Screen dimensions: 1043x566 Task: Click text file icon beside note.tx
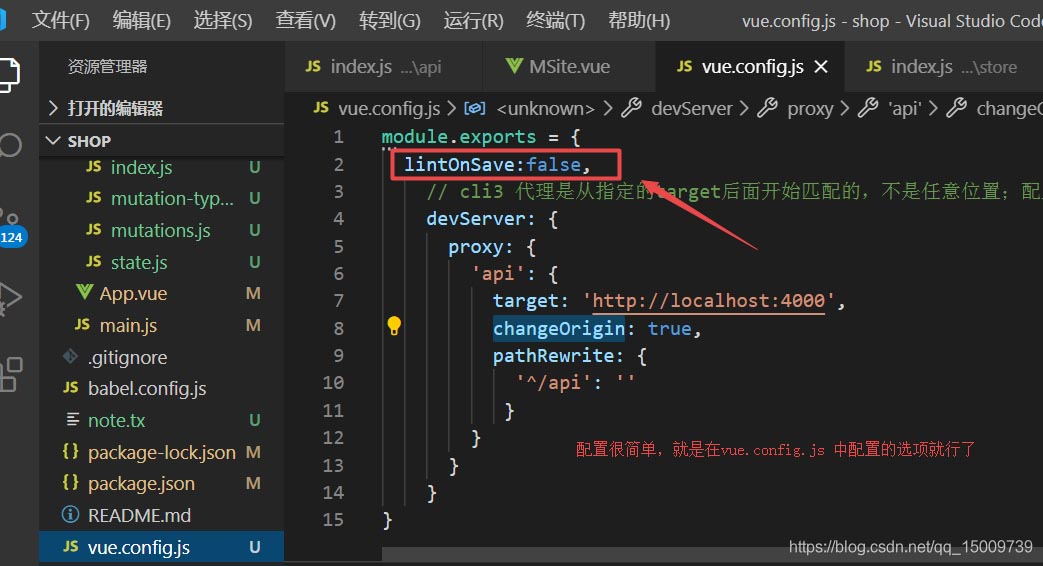pyautogui.click(x=73, y=419)
